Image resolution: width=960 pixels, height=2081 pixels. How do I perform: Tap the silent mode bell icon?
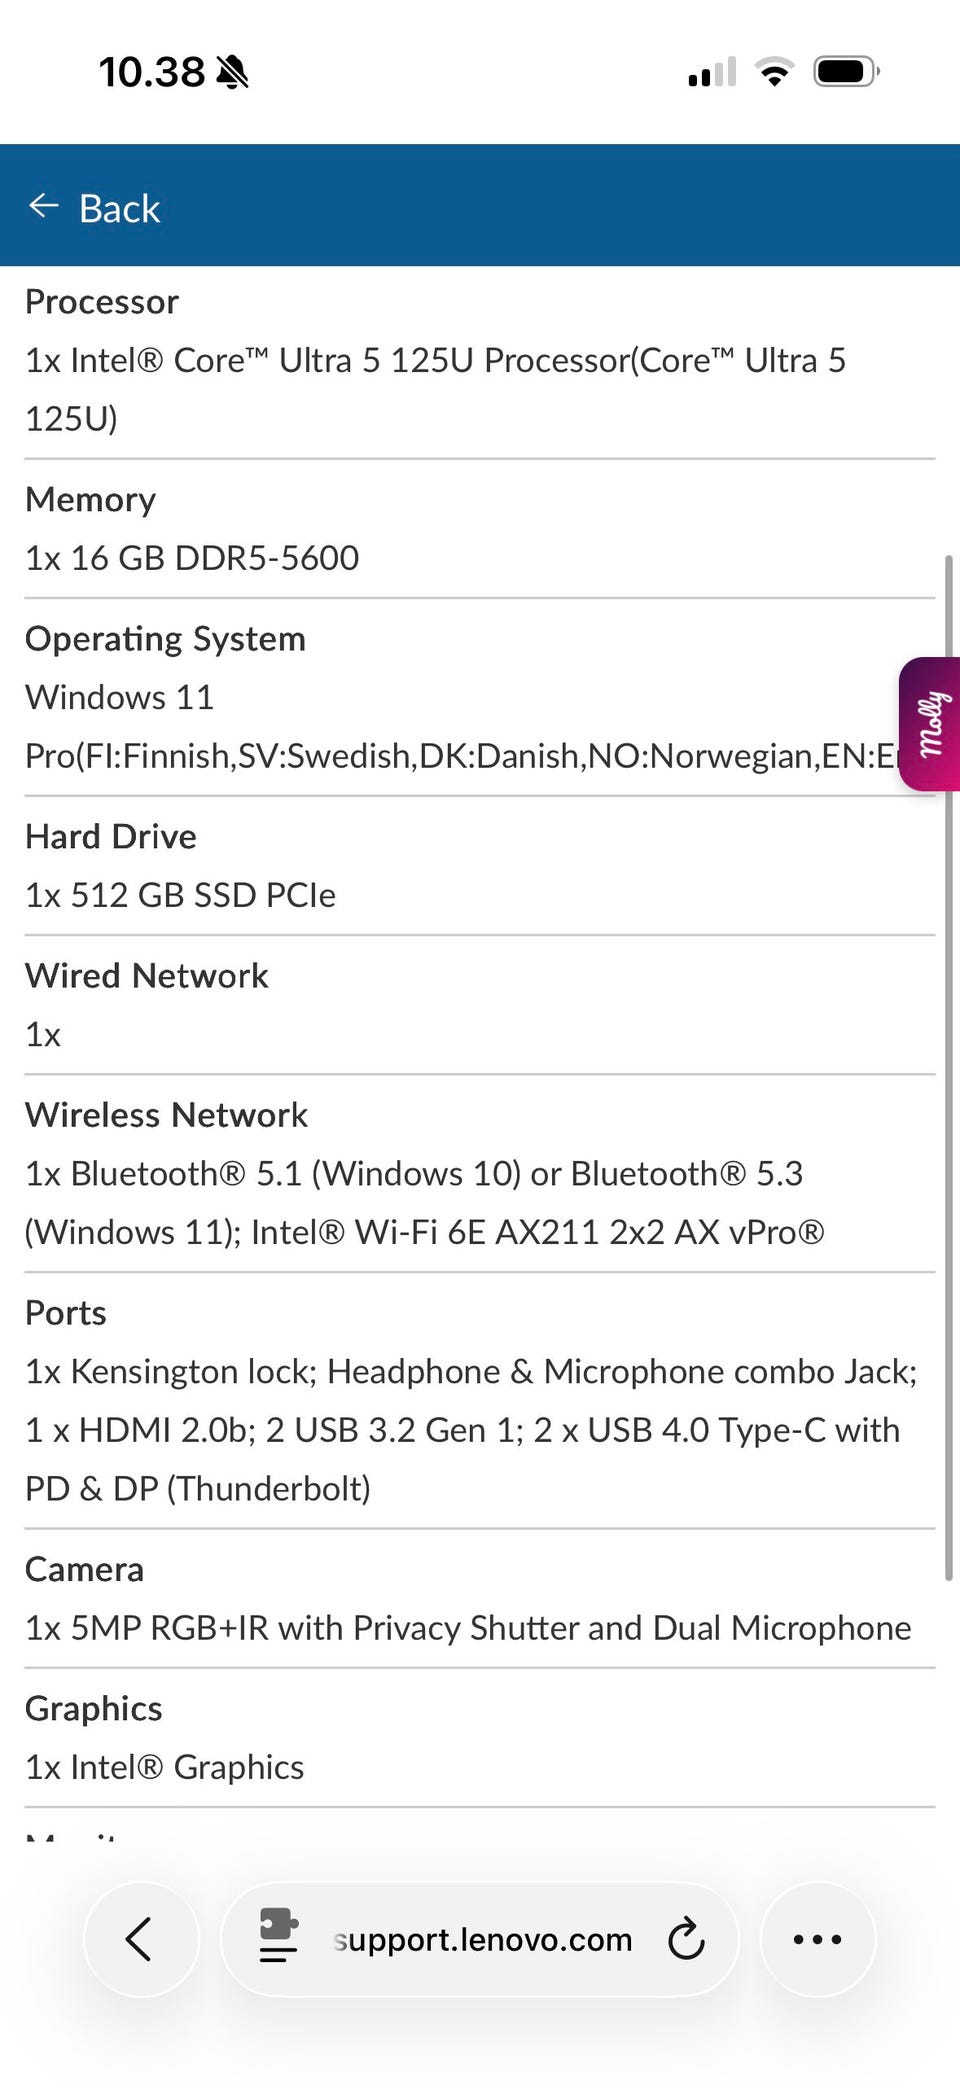pos(232,72)
